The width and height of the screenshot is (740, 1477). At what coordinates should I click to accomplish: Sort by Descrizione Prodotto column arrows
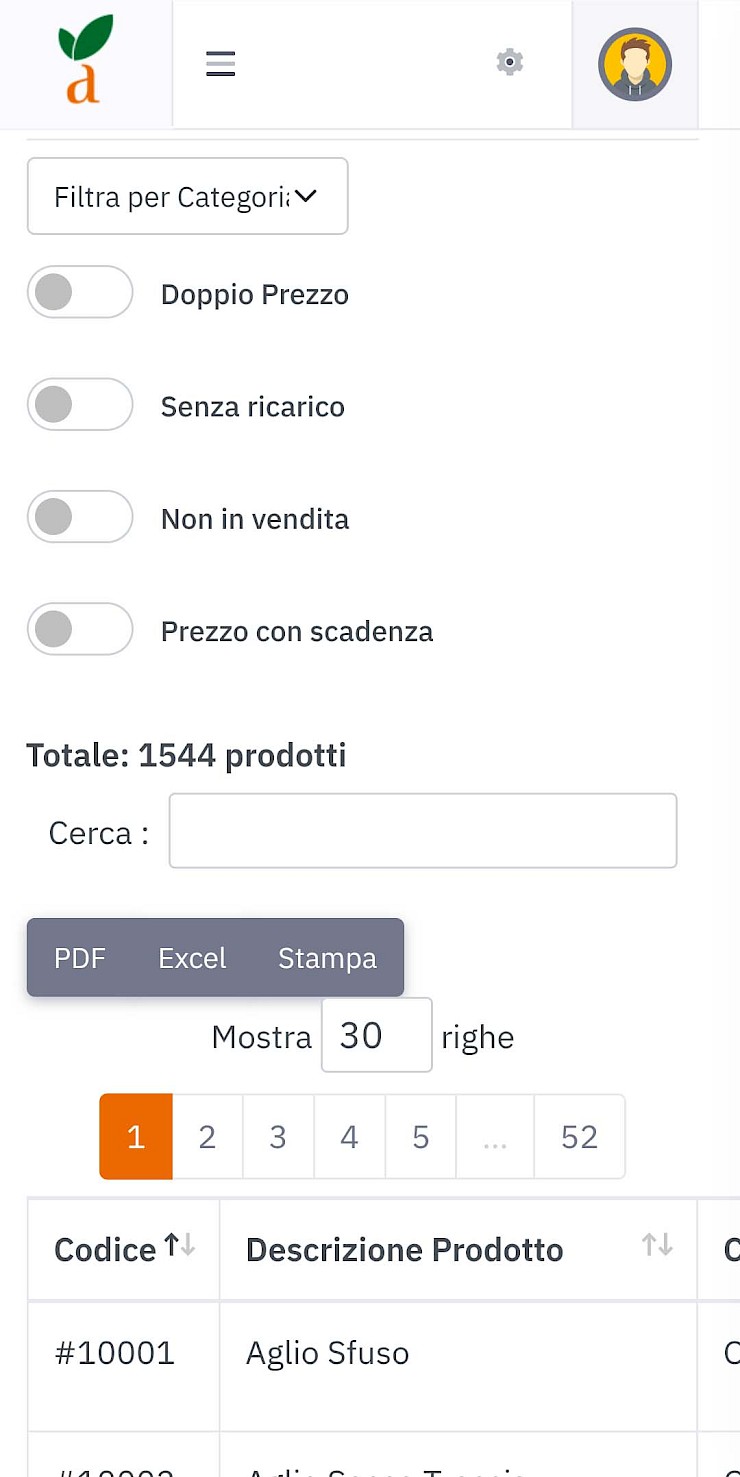[657, 1245]
